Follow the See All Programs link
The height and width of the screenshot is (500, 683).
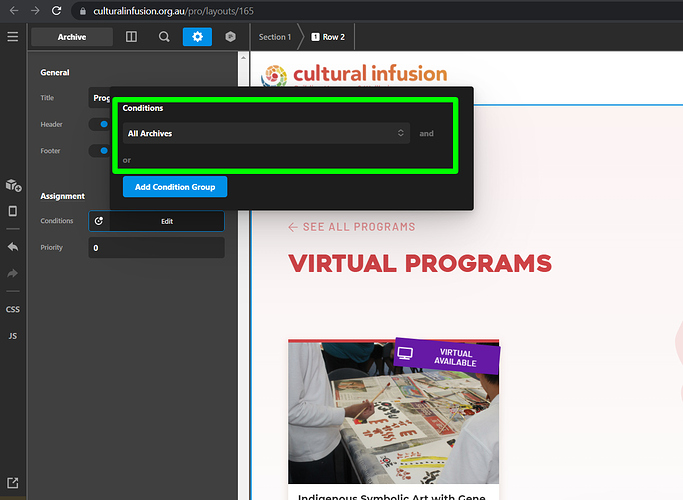(351, 227)
